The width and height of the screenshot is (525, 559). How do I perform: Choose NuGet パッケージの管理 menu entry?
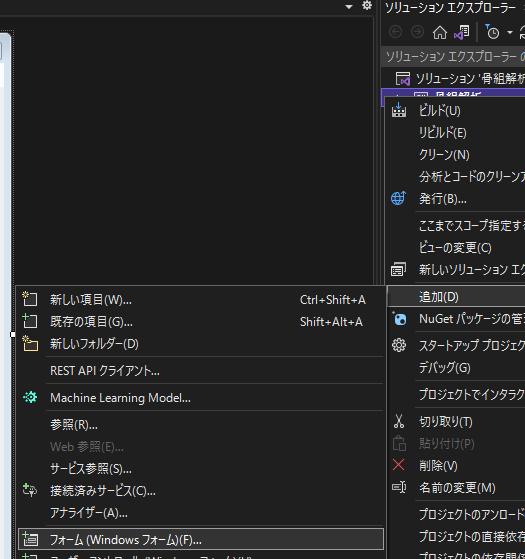(x=457, y=319)
